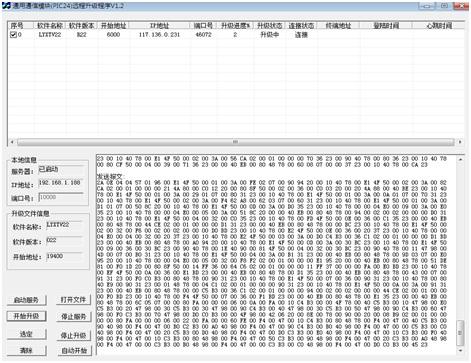Click the vertical scrollbar thumb of the log pane

460,333
